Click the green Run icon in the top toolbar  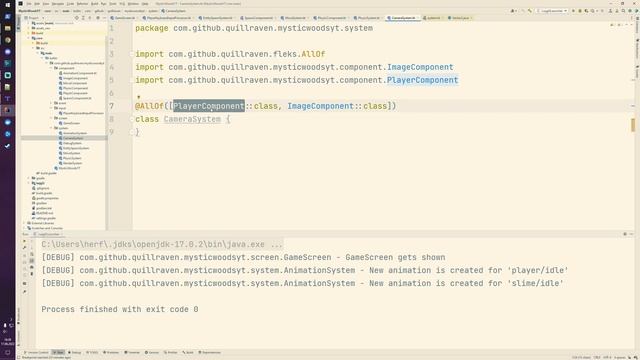pyautogui.click(x=573, y=11)
